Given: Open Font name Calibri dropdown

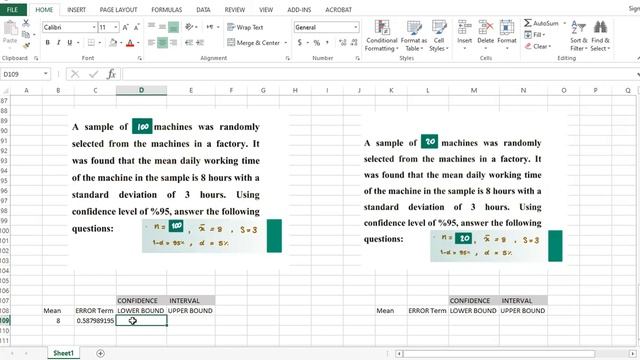Looking at the screenshot, I should point(94,27).
